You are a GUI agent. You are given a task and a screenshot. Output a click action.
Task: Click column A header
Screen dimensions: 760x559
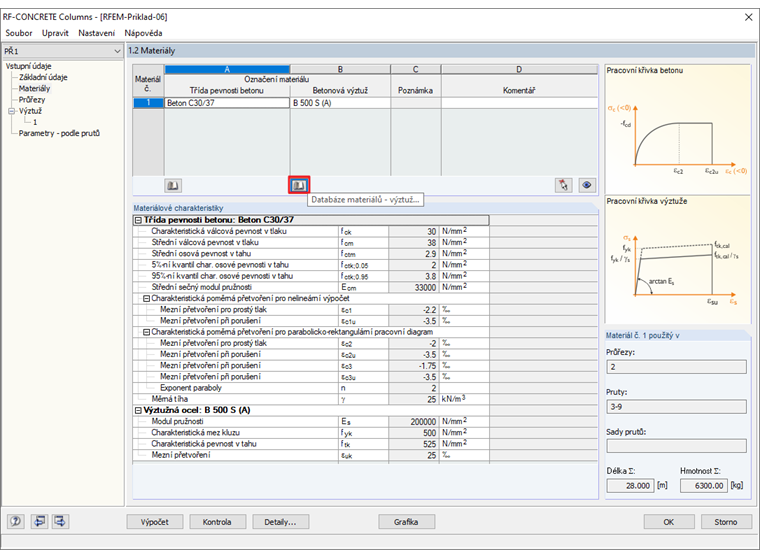point(227,69)
